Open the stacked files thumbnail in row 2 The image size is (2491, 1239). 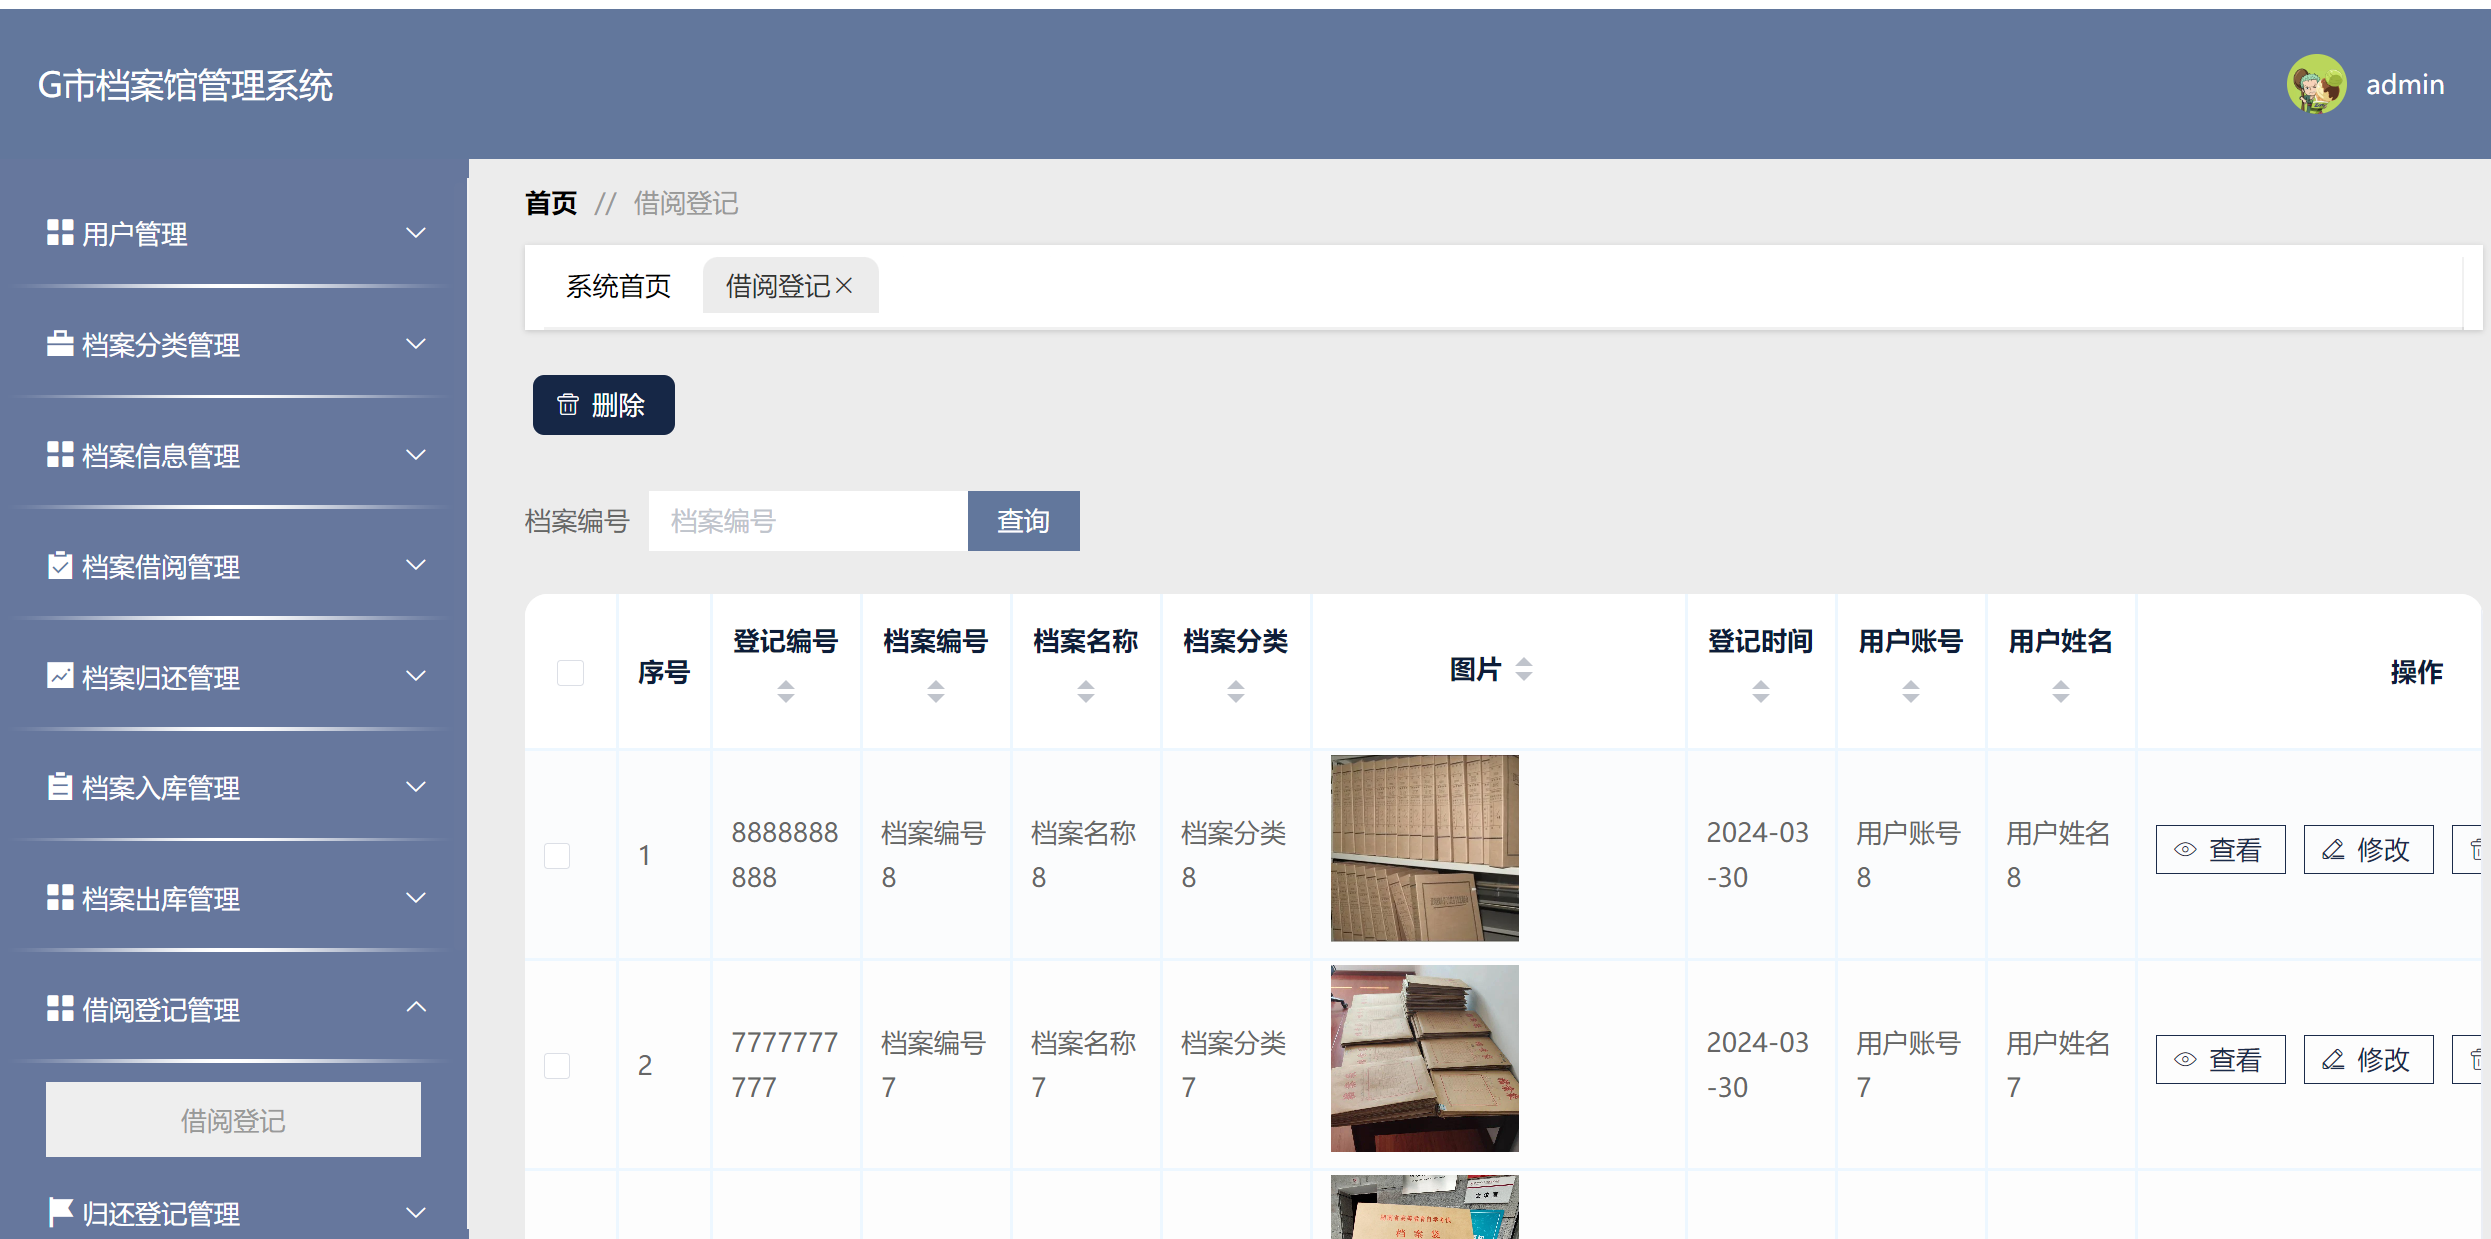click(x=1424, y=1058)
